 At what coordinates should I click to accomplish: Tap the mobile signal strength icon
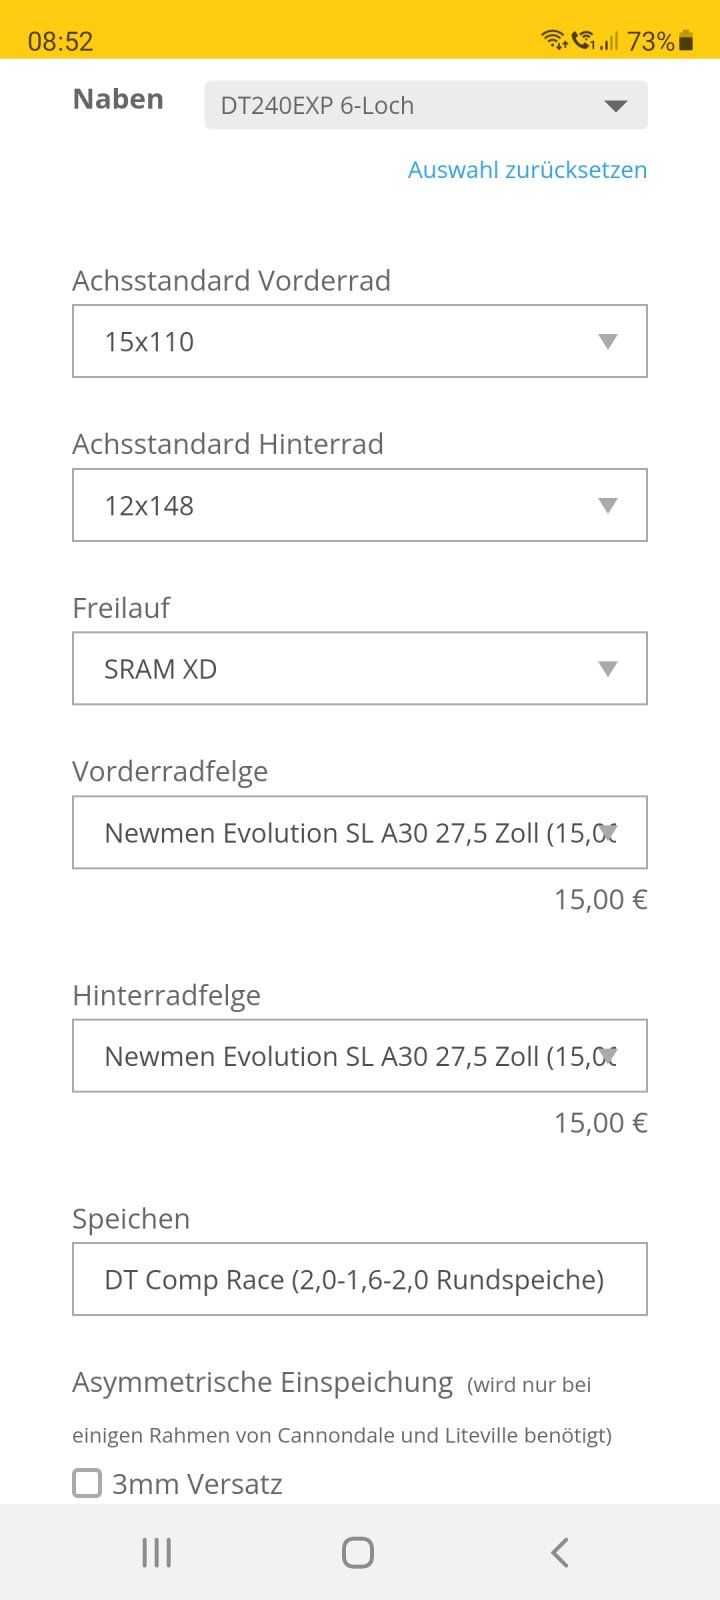pos(609,41)
